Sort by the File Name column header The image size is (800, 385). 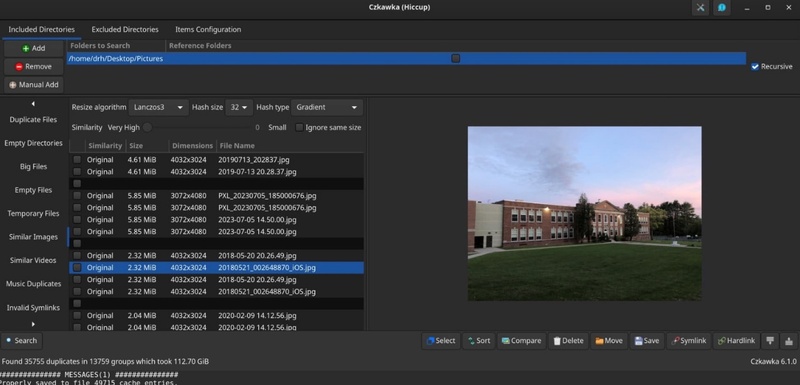click(290, 146)
